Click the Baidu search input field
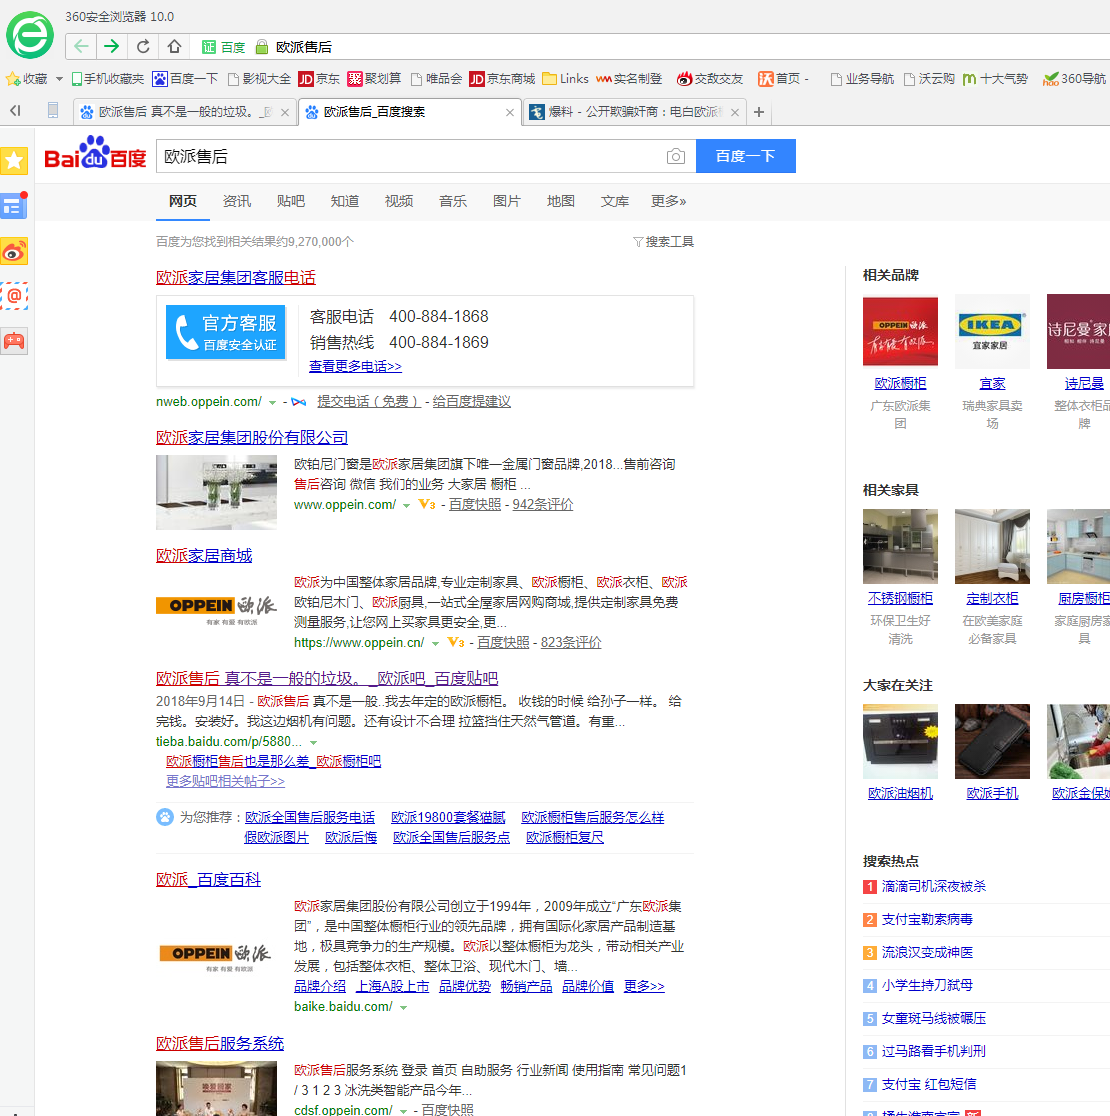Image resolution: width=1110 pixels, height=1116 pixels. pyautogui.click(x=410, y=157)
